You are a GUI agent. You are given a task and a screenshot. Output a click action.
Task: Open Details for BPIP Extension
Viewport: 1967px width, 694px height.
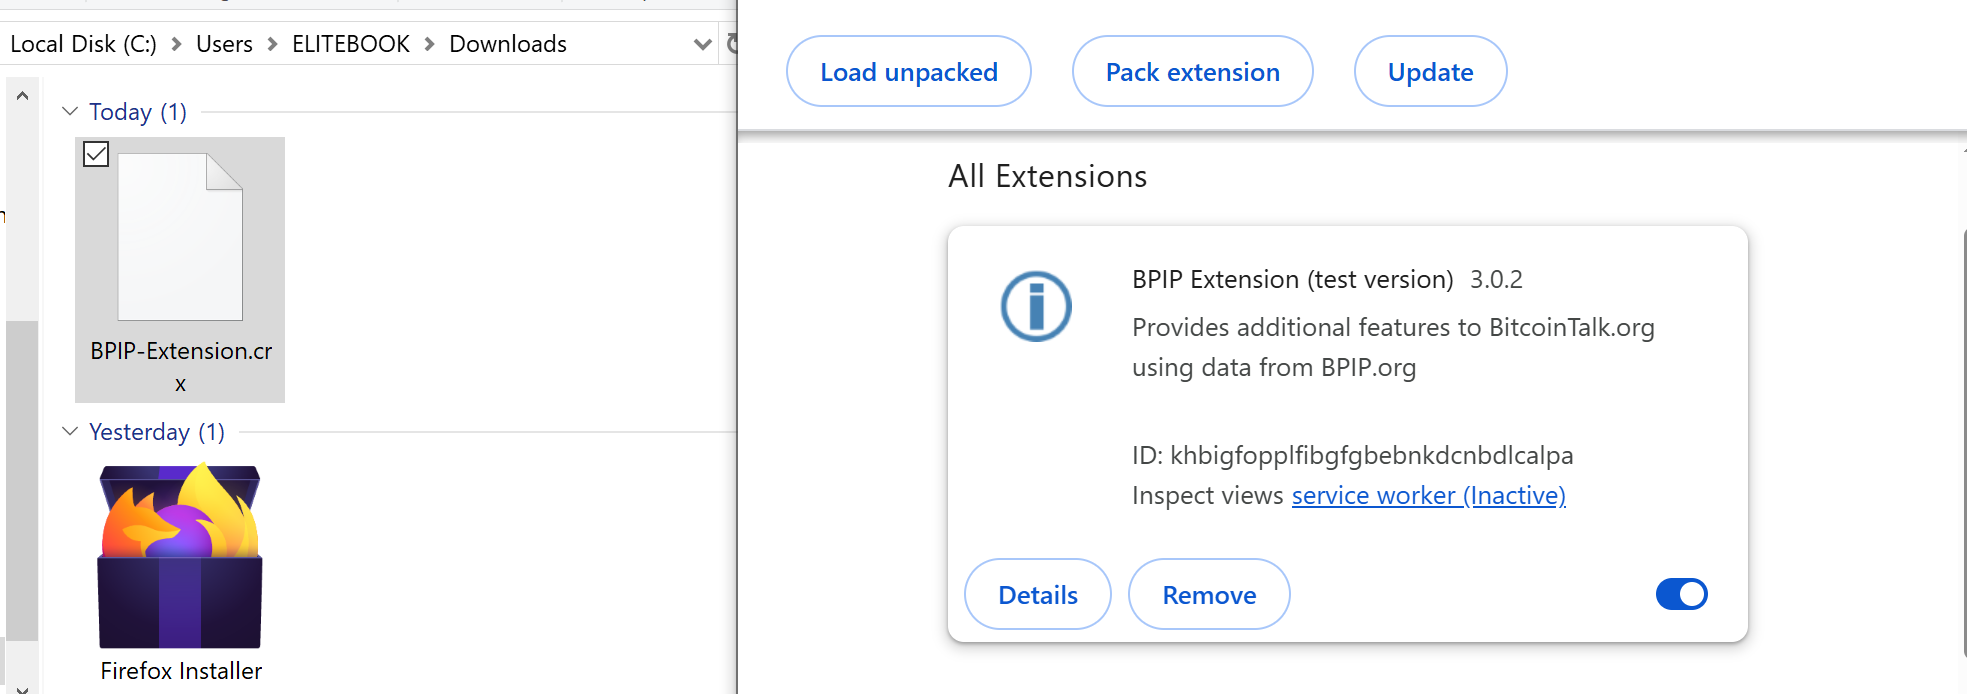pyautogui.click(x=1038, y=594)
